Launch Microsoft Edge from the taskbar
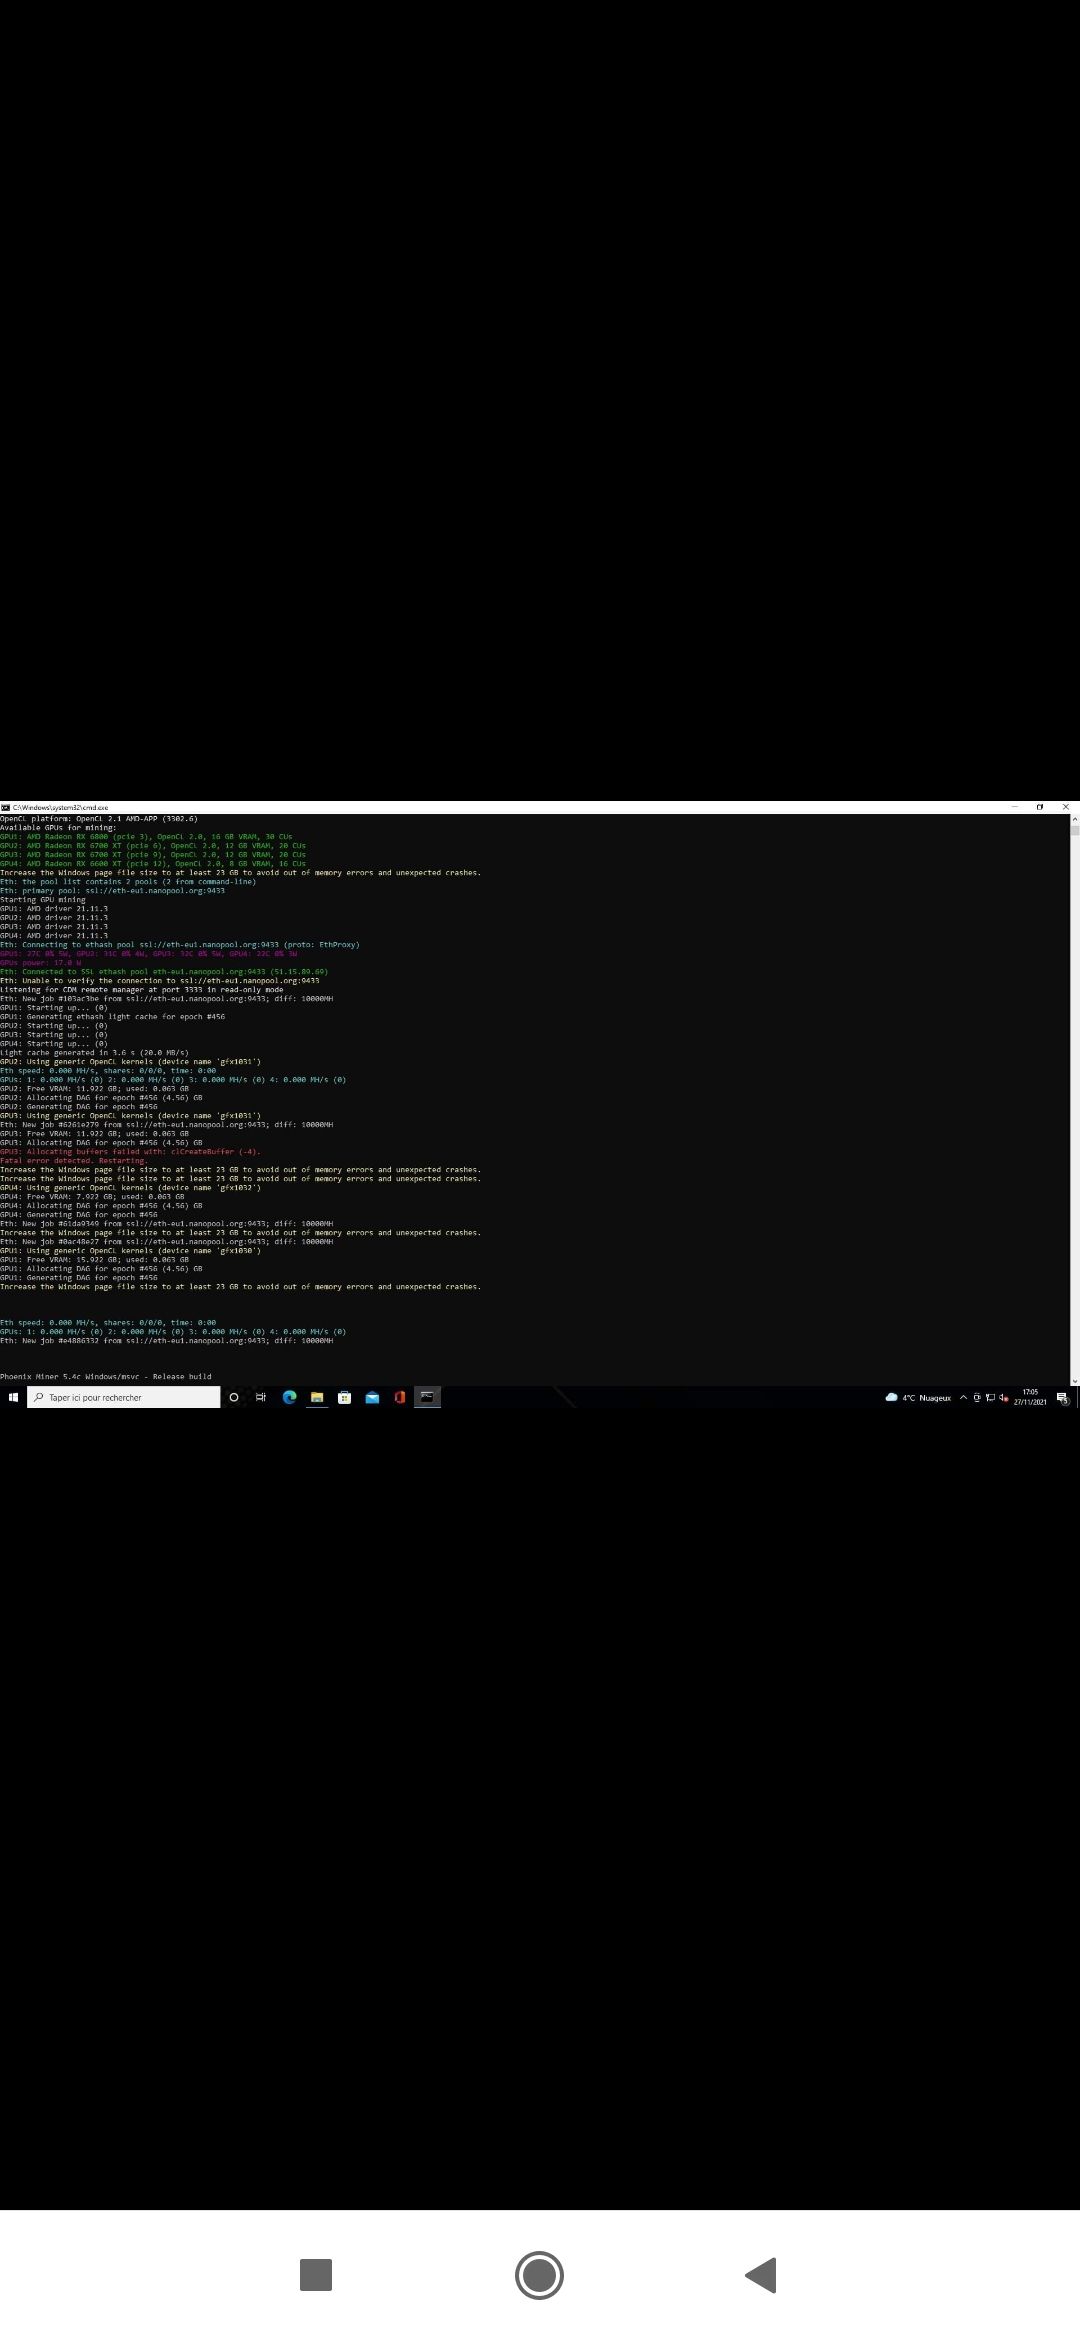 click(x=289, y=1397)
